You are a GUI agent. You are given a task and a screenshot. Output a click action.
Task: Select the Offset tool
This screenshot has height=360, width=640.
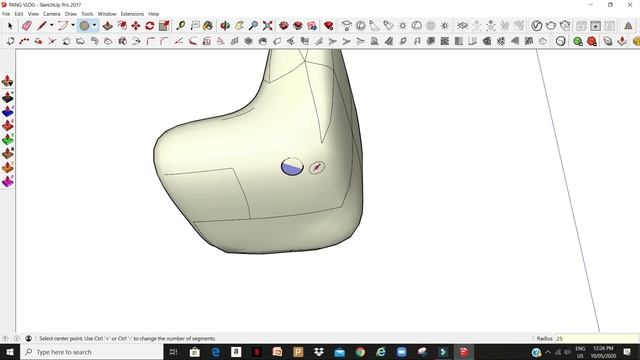pyautogui.click(x=122, y=26)
